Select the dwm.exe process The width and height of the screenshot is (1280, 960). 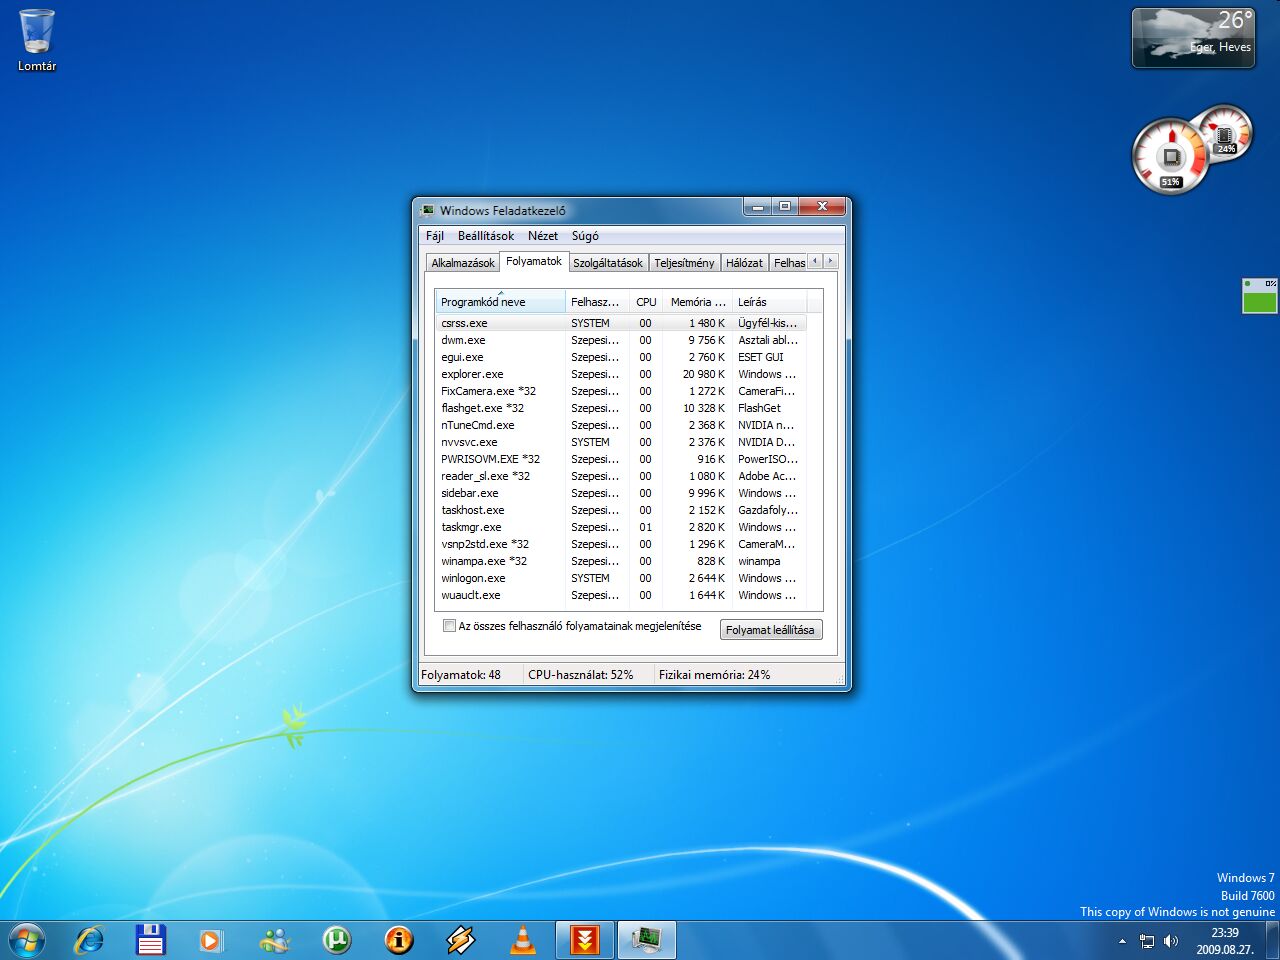[x=621, y=340]
